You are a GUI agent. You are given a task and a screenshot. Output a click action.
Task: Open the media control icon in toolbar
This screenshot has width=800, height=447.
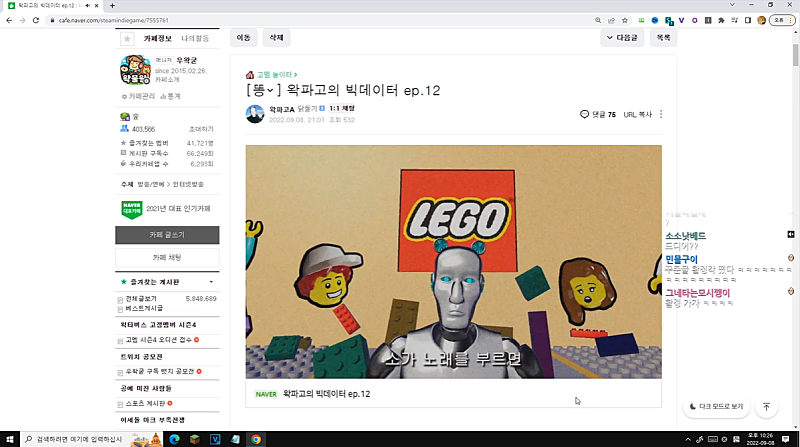click(734, 20)
